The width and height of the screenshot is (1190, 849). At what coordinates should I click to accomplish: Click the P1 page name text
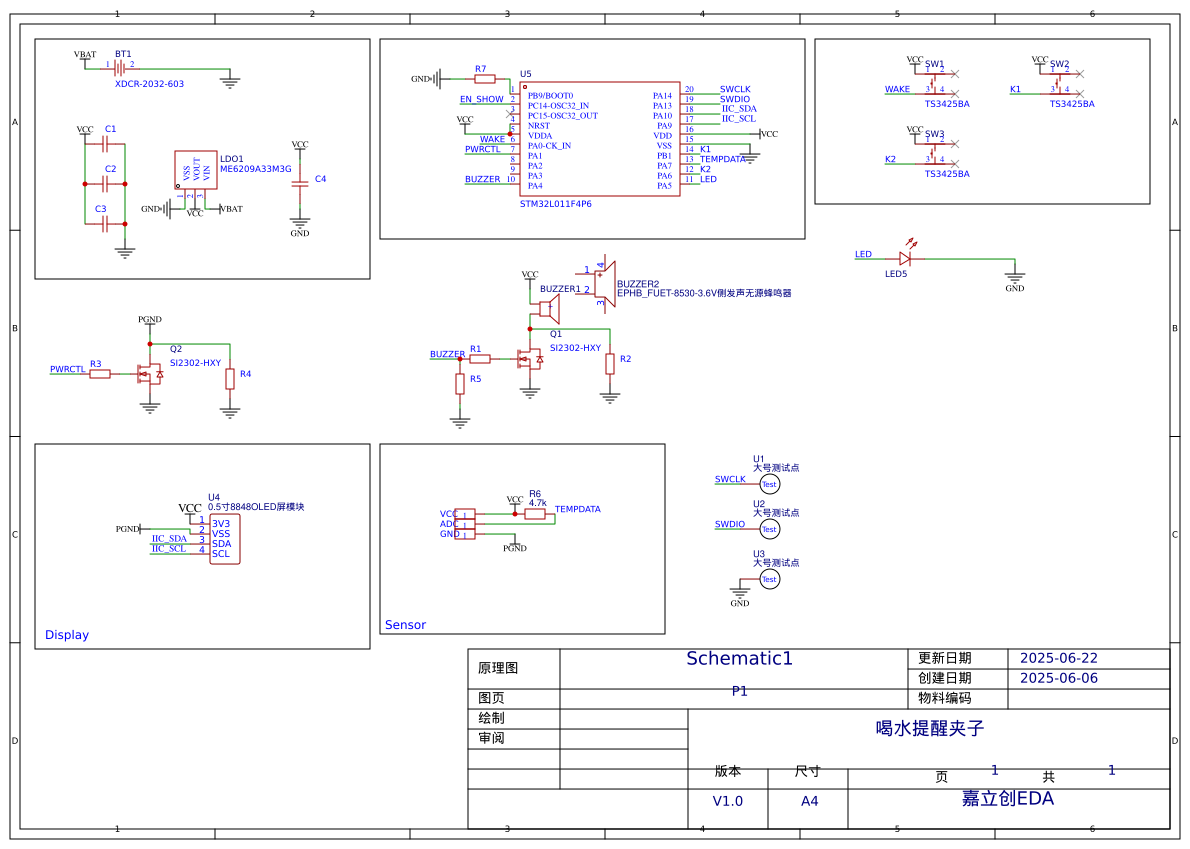pos(739,691)
